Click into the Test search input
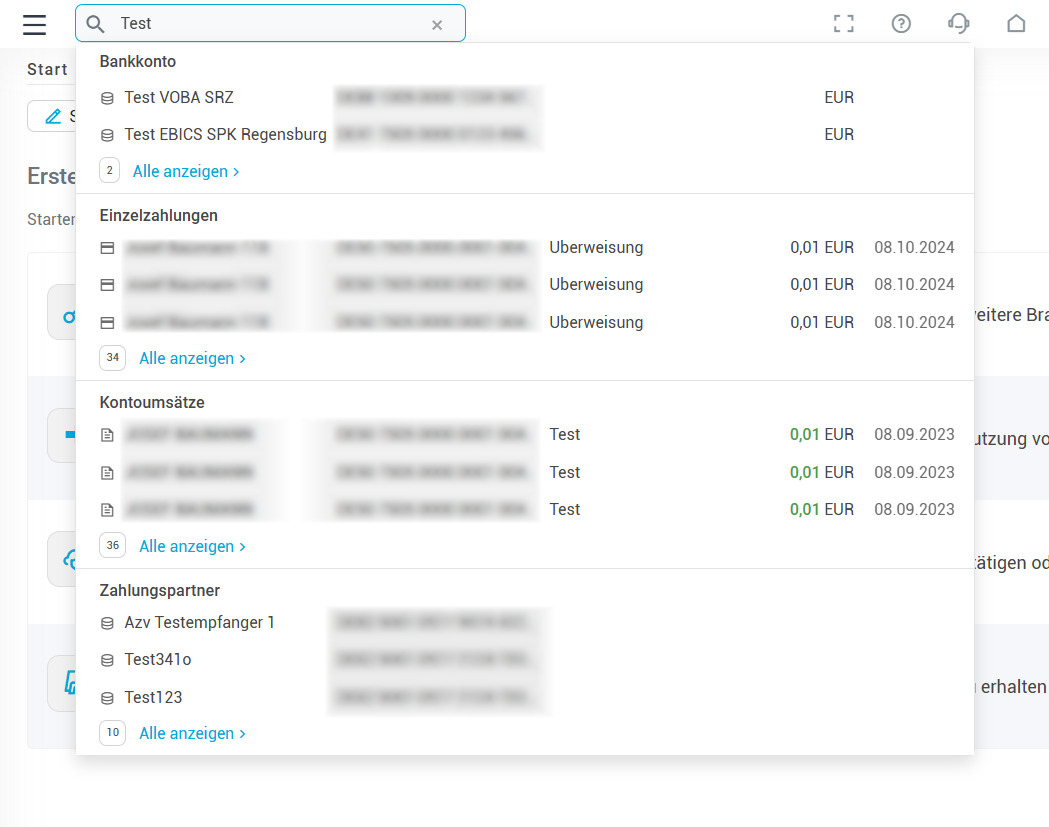This screenshot has width=1049, height=827. tap(270, 24)
